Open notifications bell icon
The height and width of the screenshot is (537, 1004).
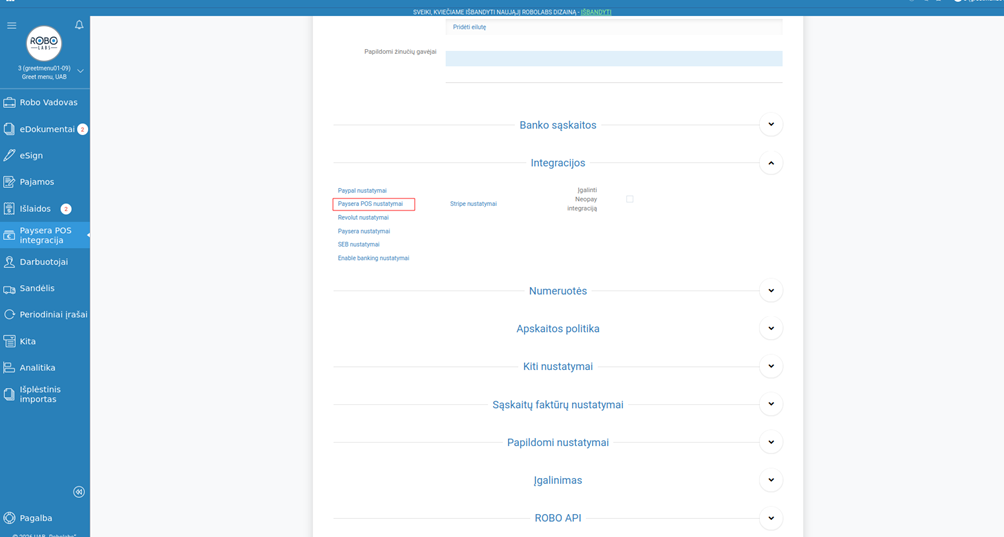click(x=79, y=25)
